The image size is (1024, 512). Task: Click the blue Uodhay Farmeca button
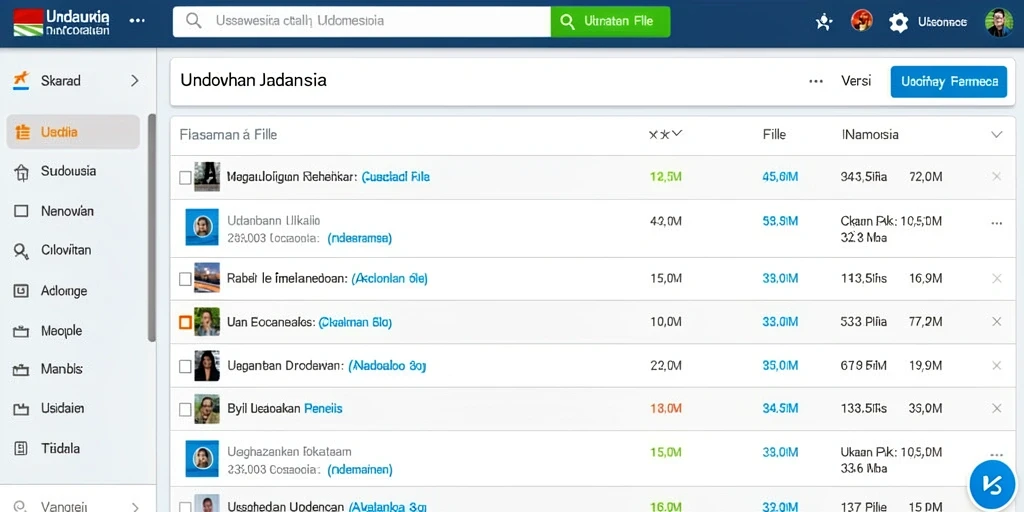(949, 82)
